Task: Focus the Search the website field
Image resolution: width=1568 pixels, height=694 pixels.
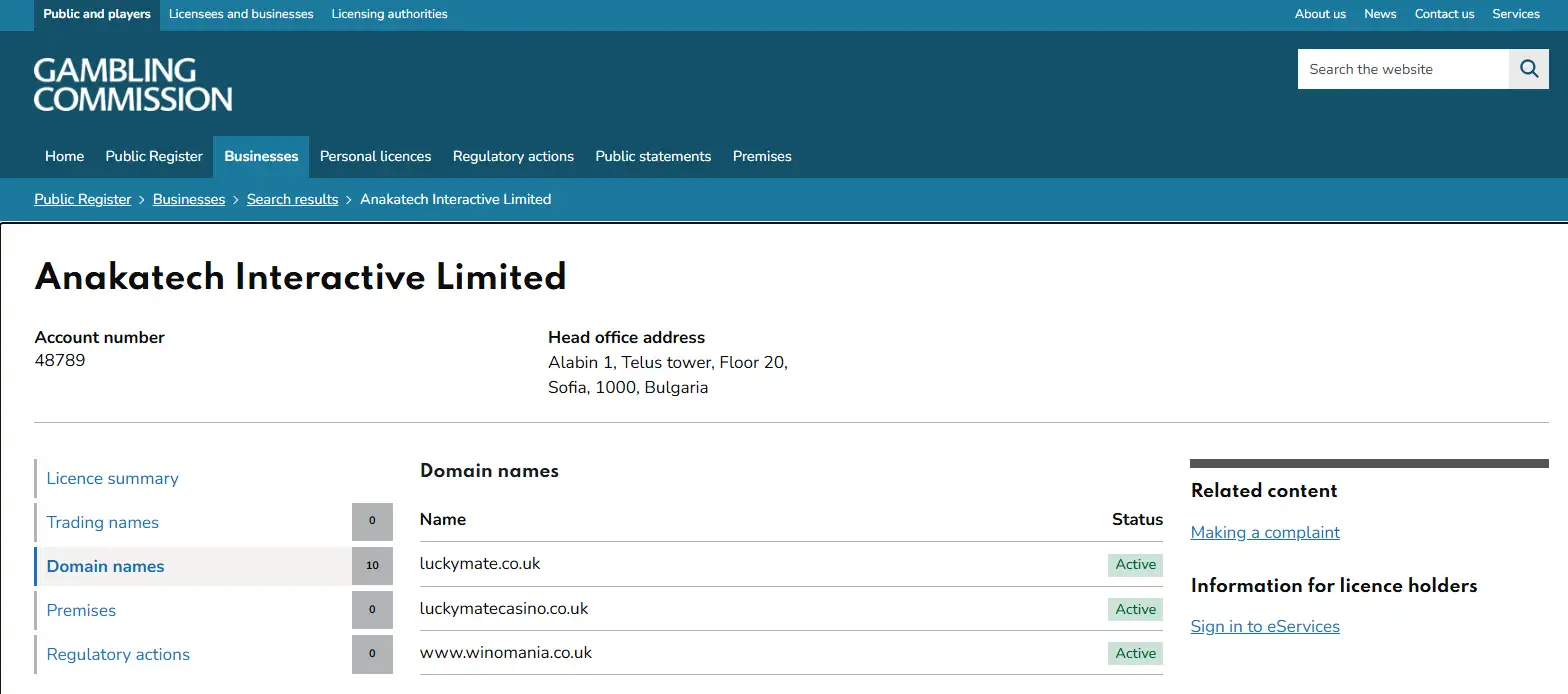Action: (1403, 69)
